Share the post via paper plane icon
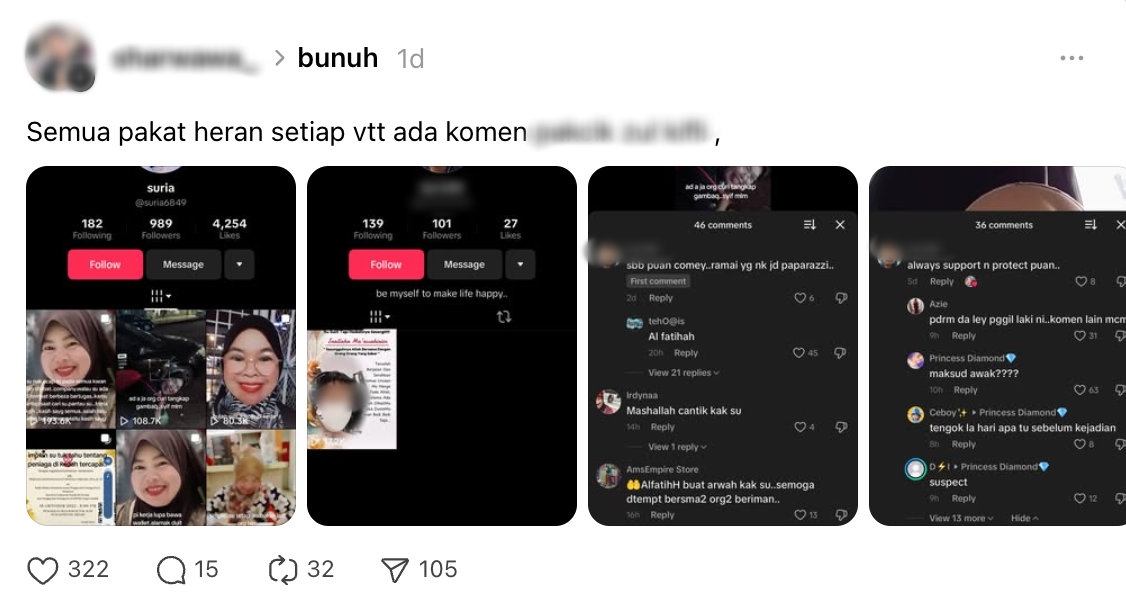This screenshot has height=606, width=1126. tap(394, 570)
